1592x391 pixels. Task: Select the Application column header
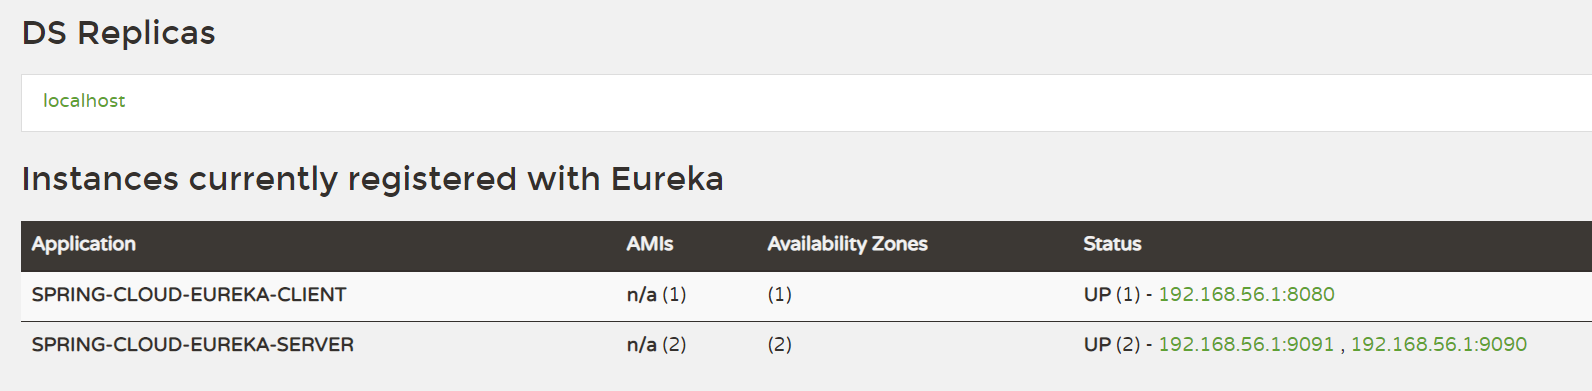pos(83,244)
